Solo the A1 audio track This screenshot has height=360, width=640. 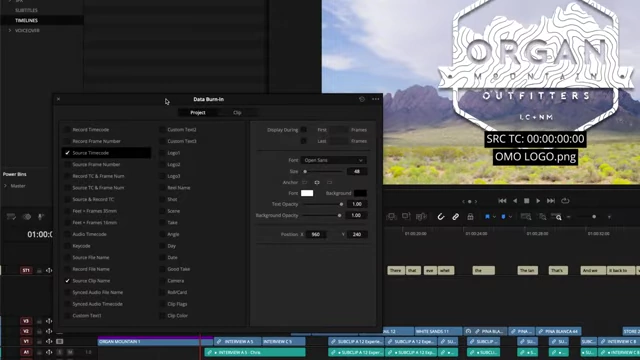click(60, 352)
